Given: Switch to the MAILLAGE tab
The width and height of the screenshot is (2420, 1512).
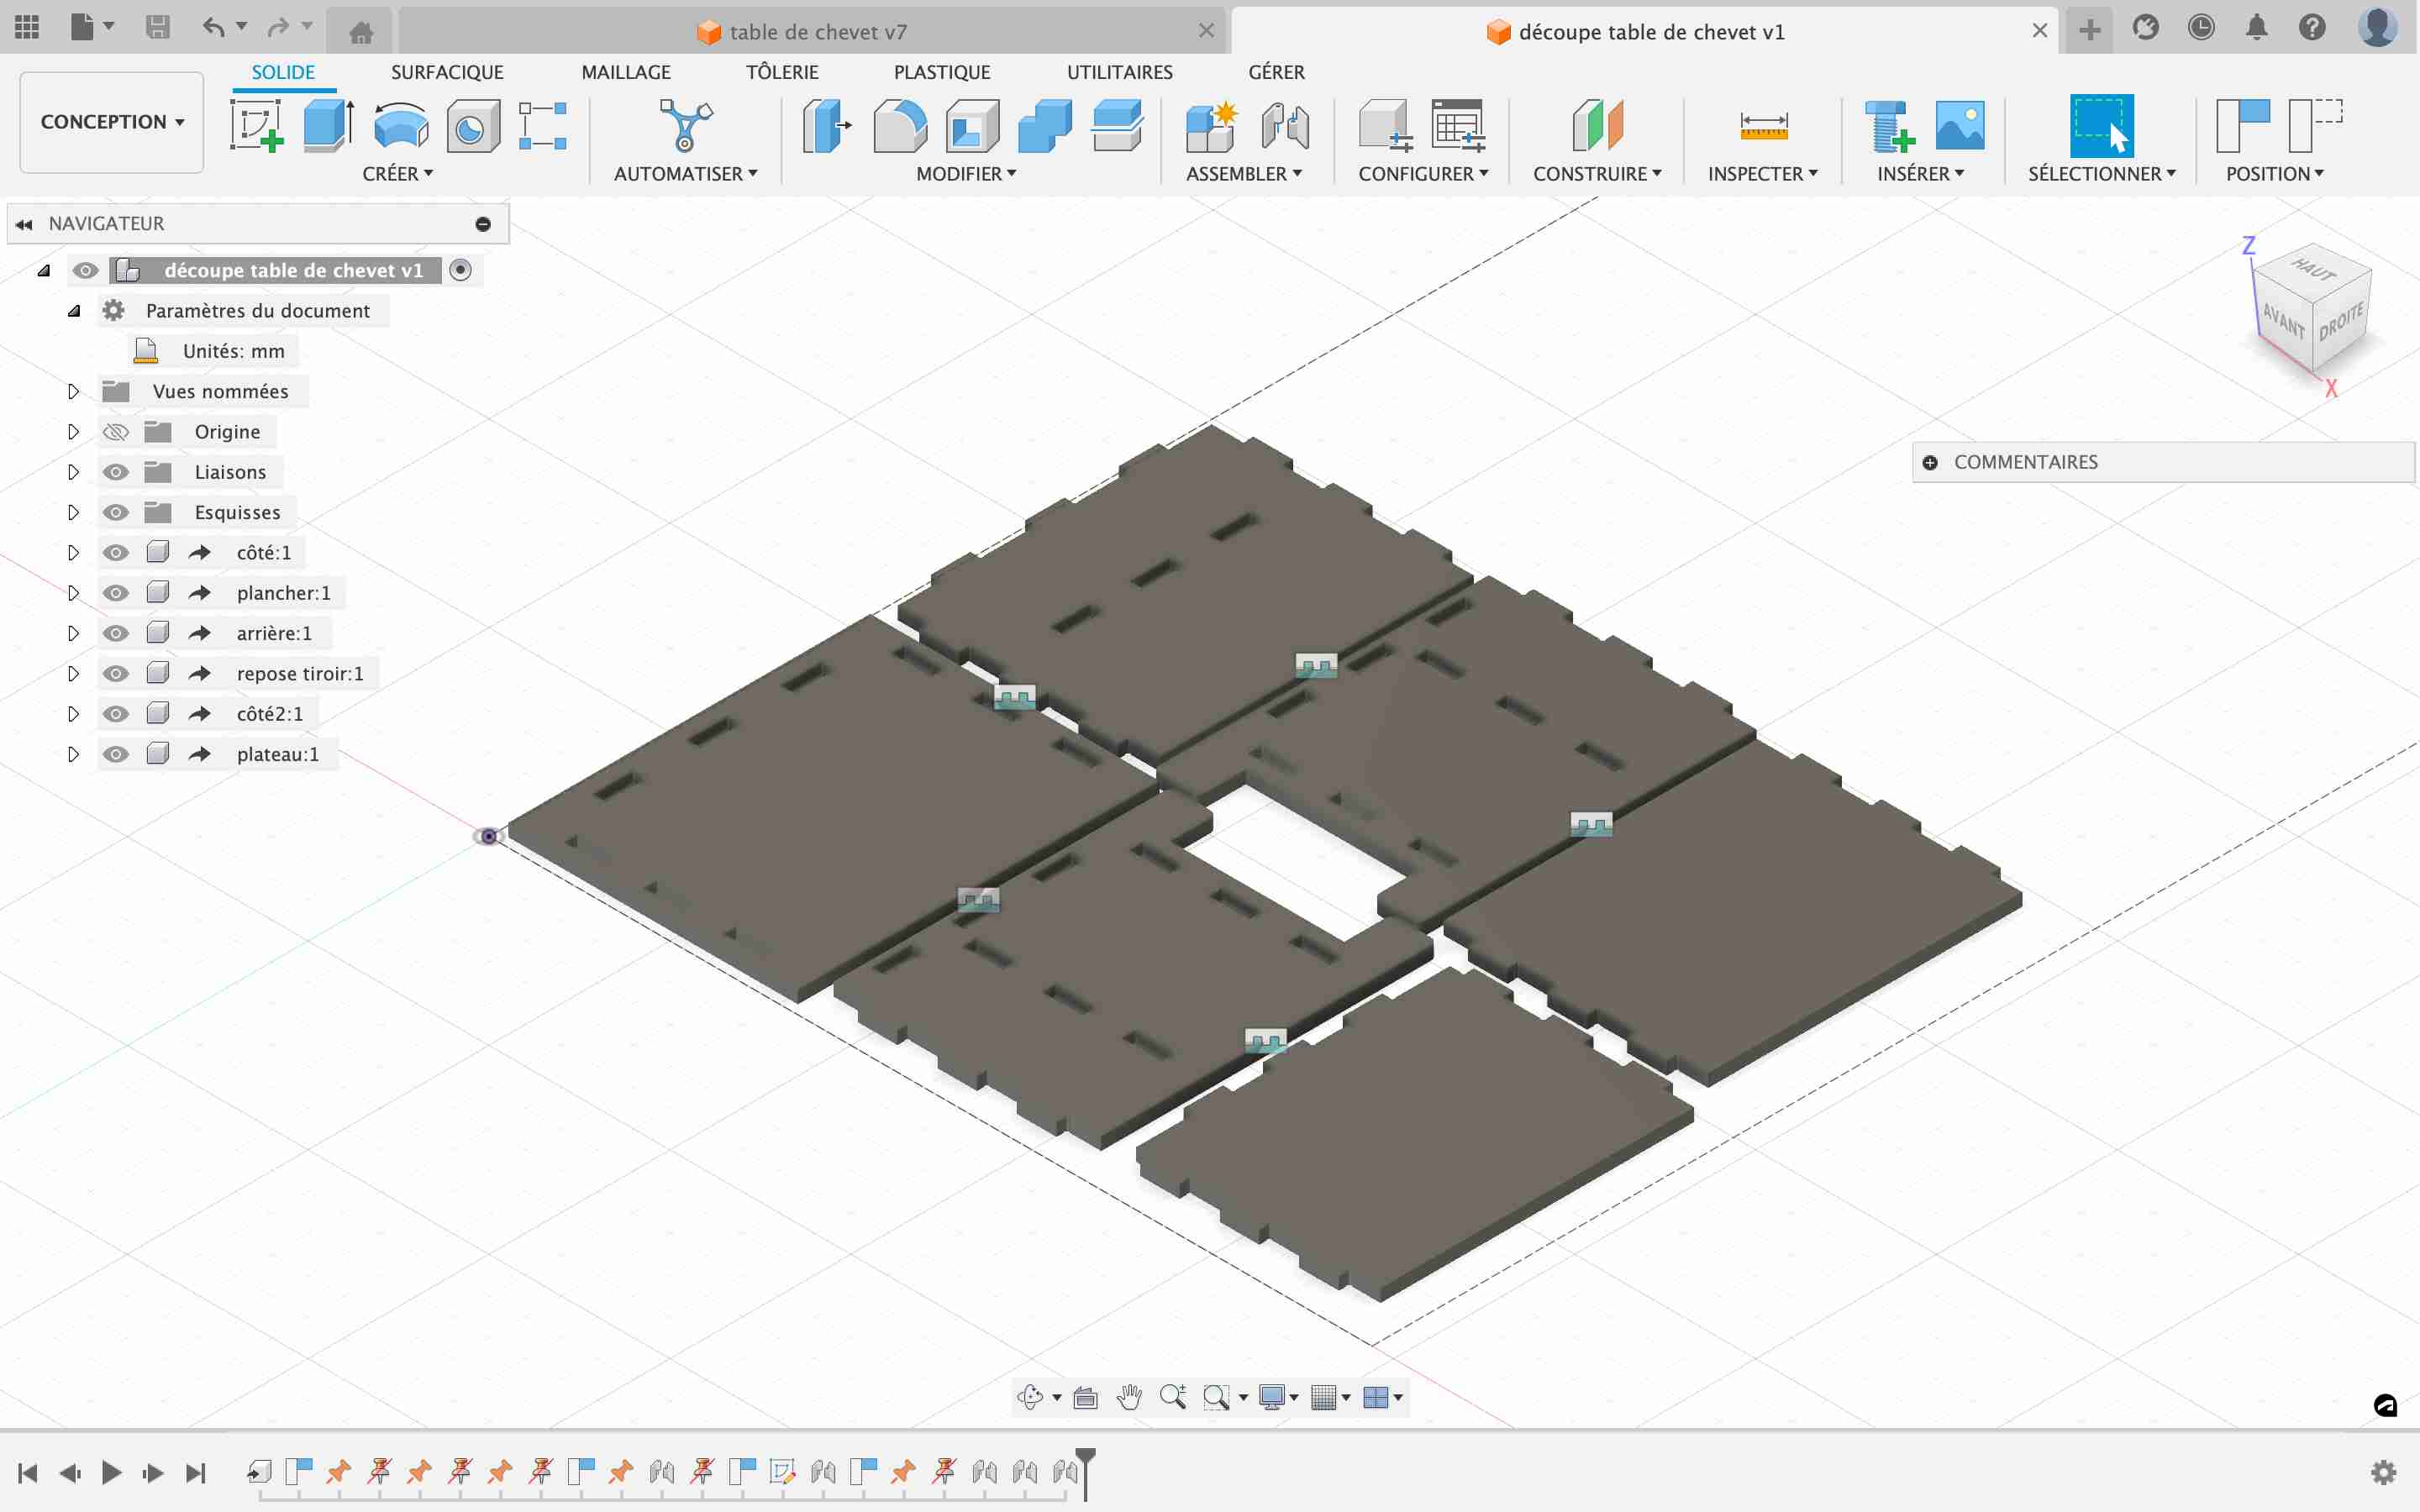Looking at the screenshot, I should (626, 72).
